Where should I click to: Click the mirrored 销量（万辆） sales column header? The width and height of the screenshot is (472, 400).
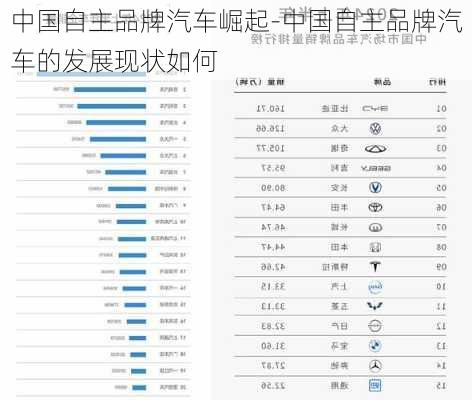tap(260, 82)
